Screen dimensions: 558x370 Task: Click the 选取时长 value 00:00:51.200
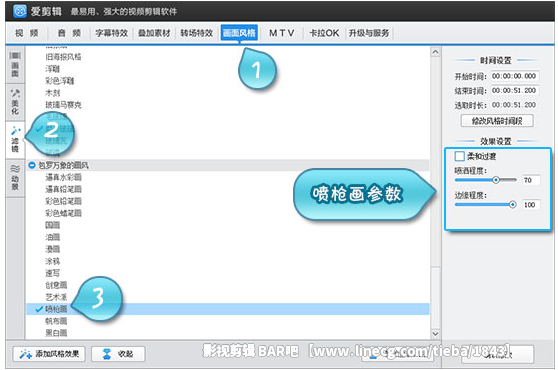coord(514,105)
